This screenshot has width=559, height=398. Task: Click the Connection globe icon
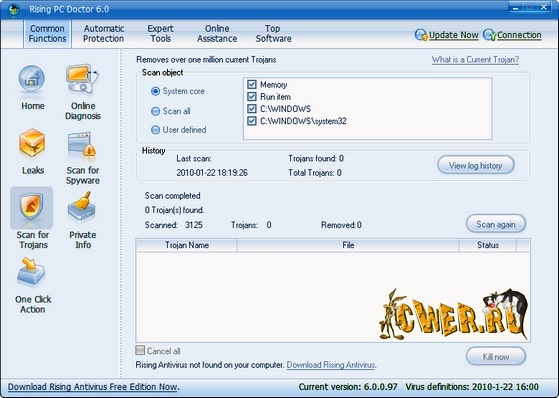pyautogui.click(x=489, y=35)
